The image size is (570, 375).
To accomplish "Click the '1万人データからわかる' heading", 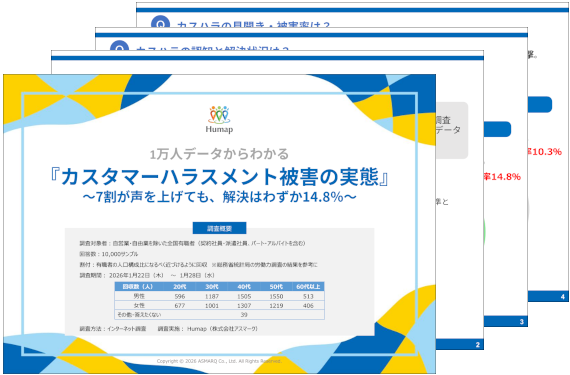I will (x=219, y=154).
